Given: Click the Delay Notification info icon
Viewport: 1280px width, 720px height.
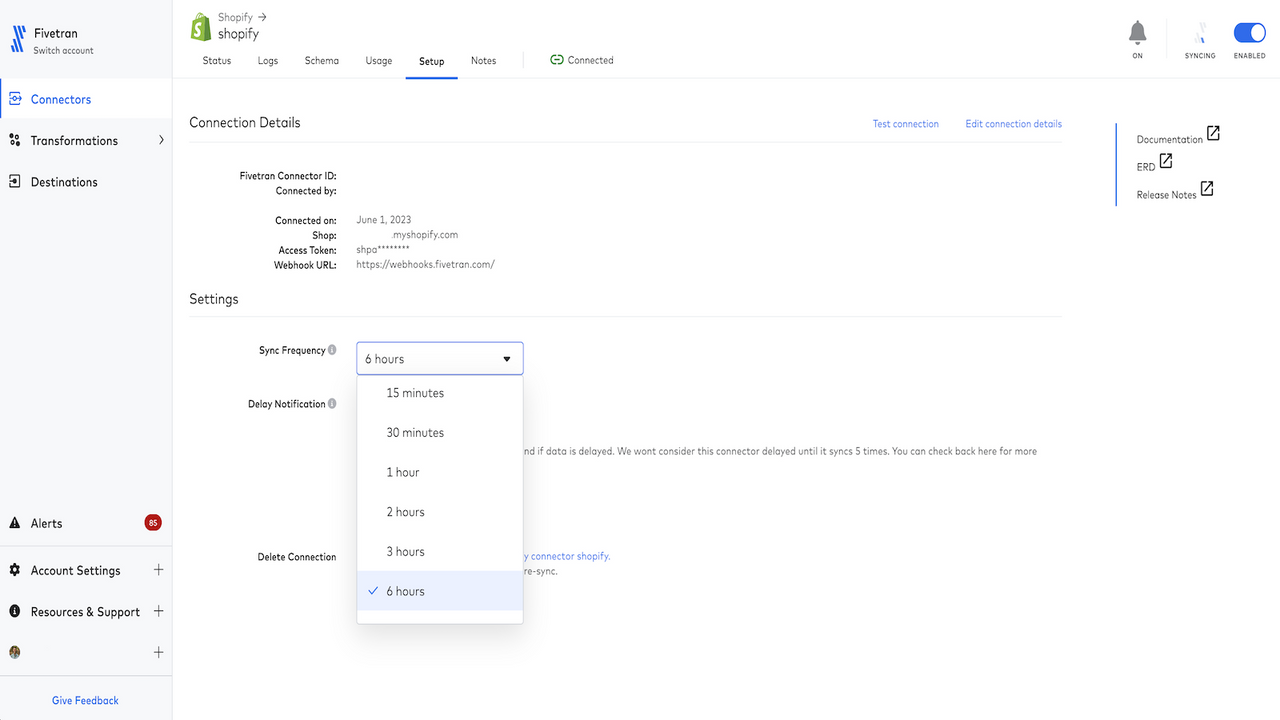Looking at the screenshot, I should tap(332, 404).
